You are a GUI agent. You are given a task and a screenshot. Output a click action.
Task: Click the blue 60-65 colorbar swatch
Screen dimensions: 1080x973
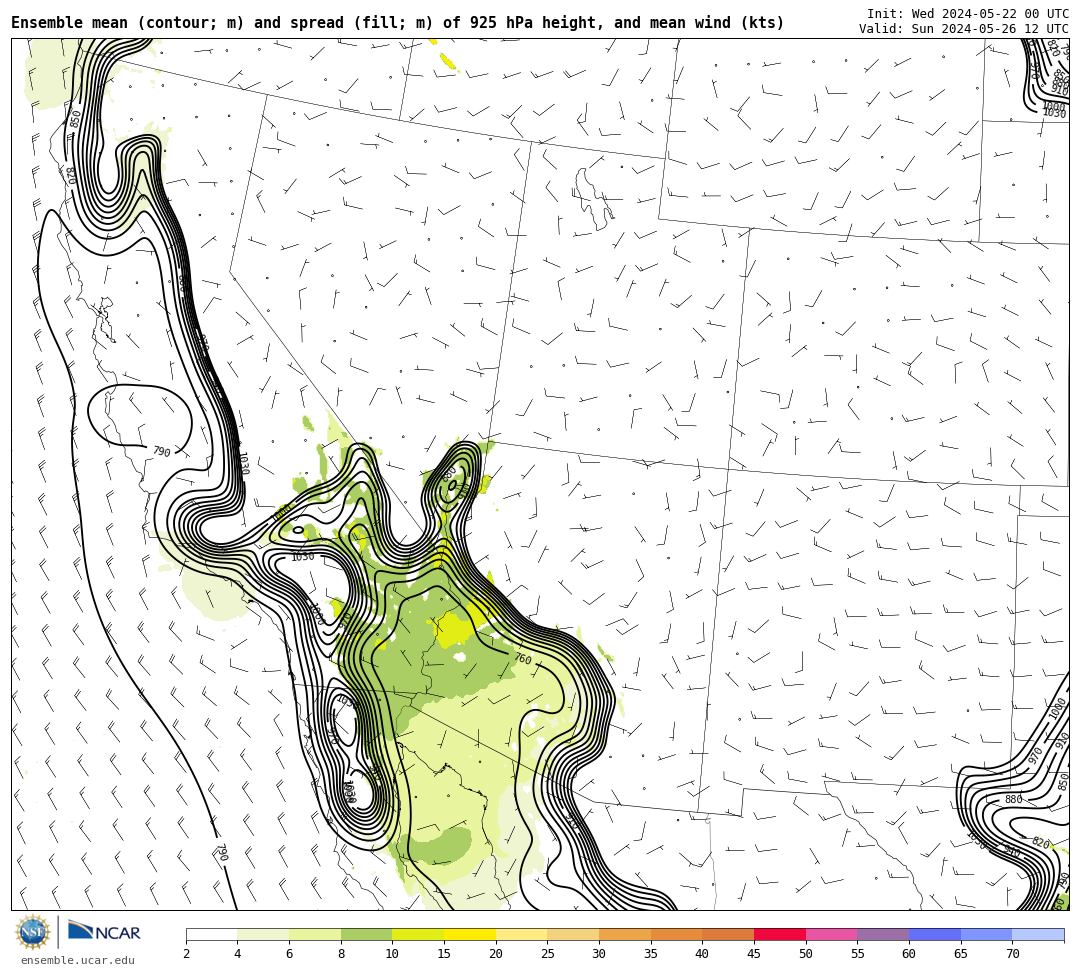pyautogui.click(x=935, y=934)
